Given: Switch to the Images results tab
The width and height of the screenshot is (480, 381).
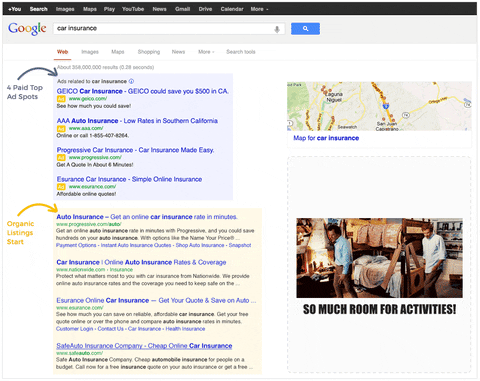Looking at the screenshot, I should [90, 52].
